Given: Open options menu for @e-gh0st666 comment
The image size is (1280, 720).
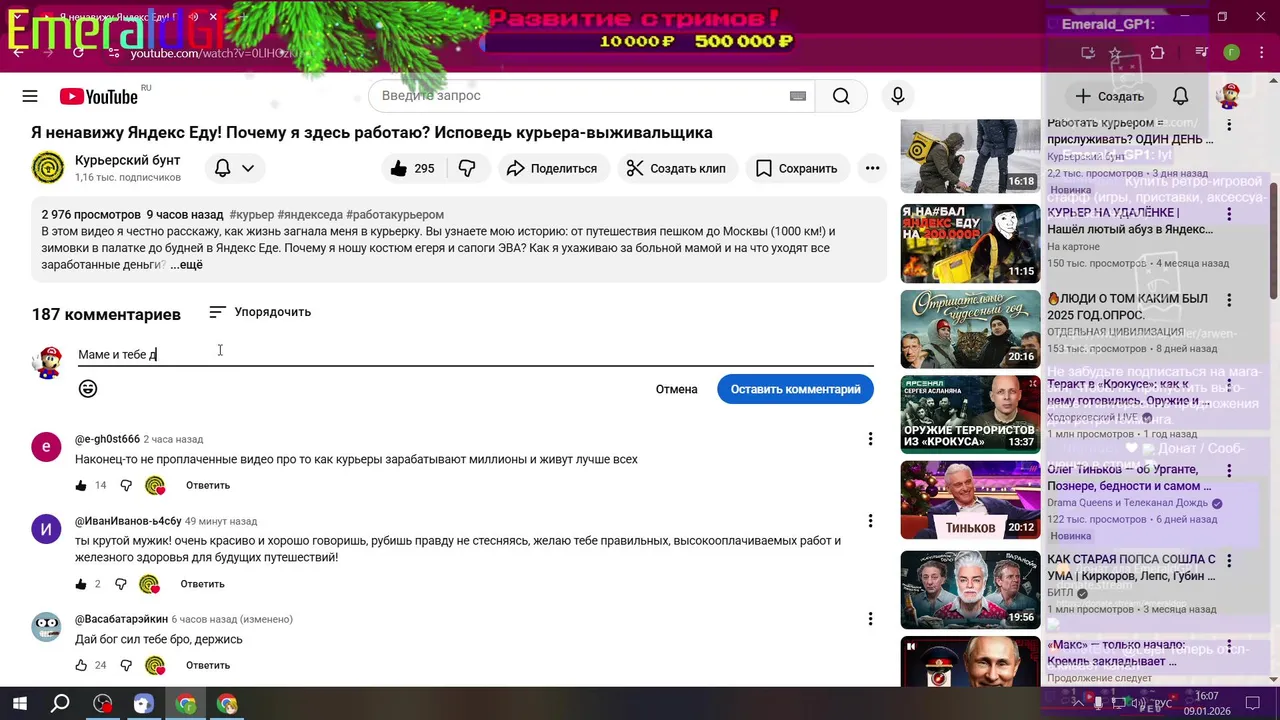Looking at the screenshot, I should [870, 439].
